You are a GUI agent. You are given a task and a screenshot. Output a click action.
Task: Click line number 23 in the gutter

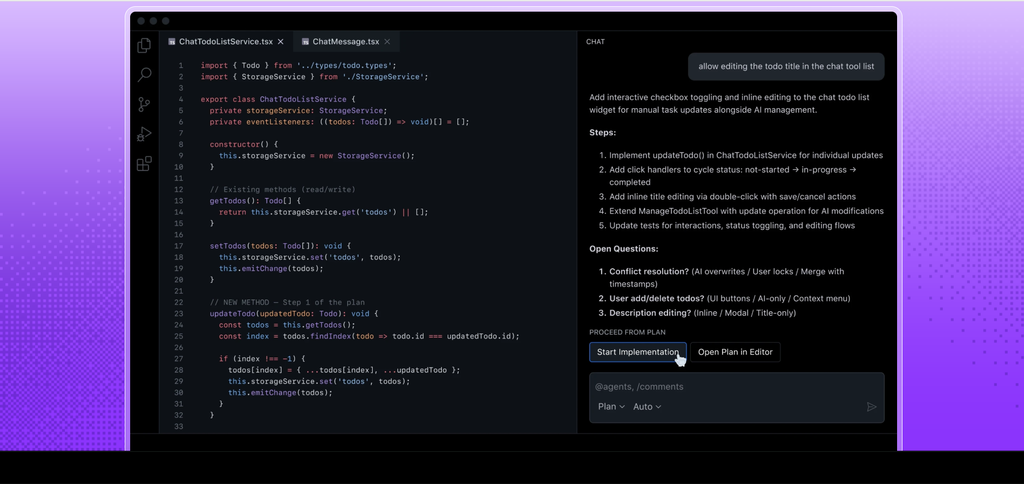tap(179, 314)
